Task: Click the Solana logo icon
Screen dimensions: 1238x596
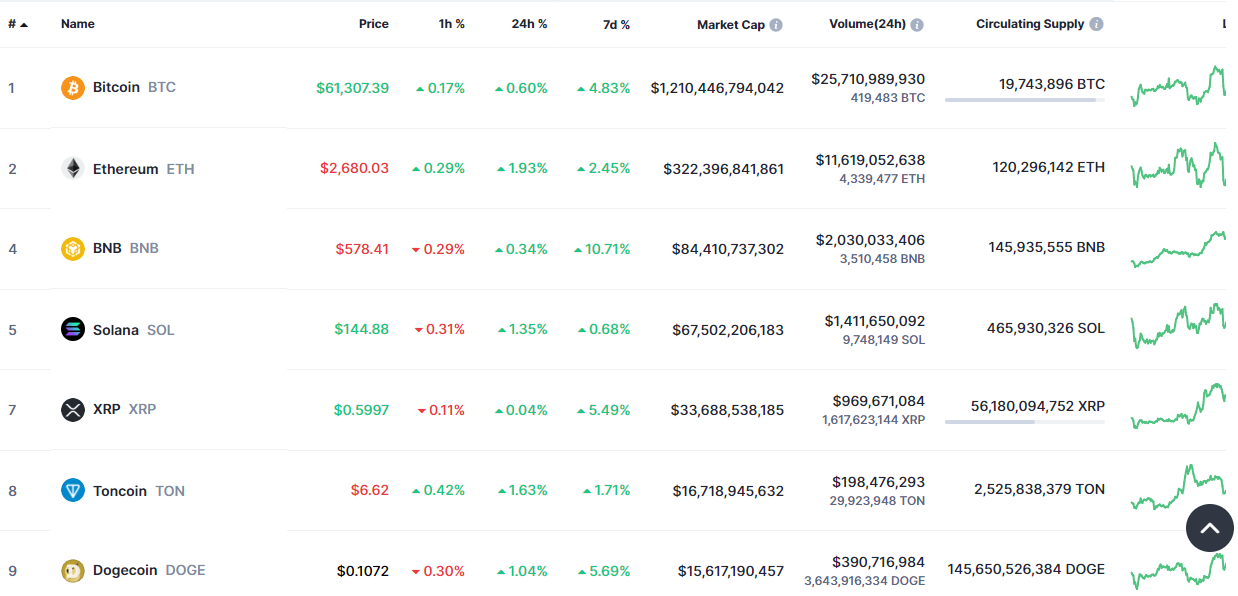Action: [x=73, y=330]
